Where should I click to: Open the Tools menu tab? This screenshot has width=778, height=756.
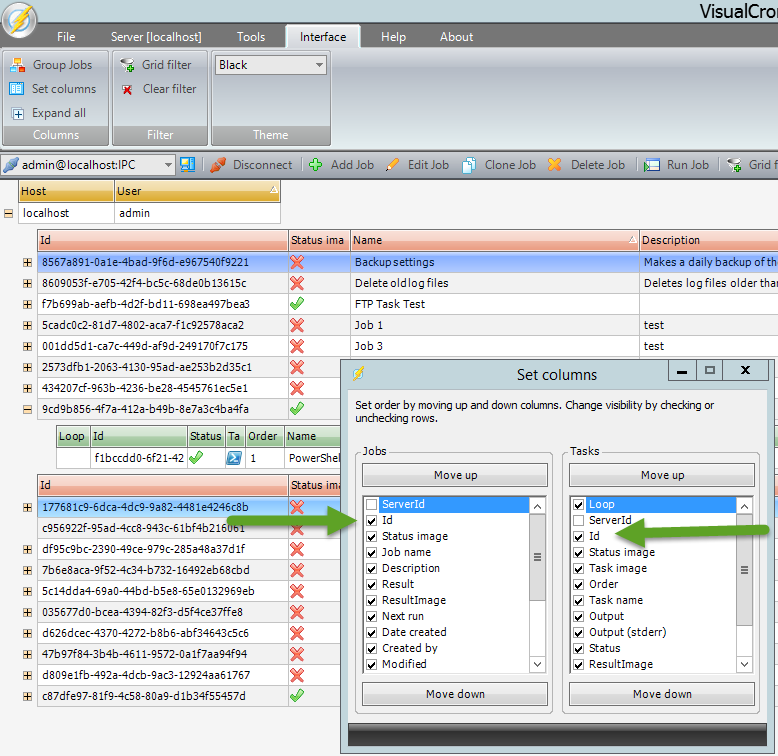coord(251,37)
